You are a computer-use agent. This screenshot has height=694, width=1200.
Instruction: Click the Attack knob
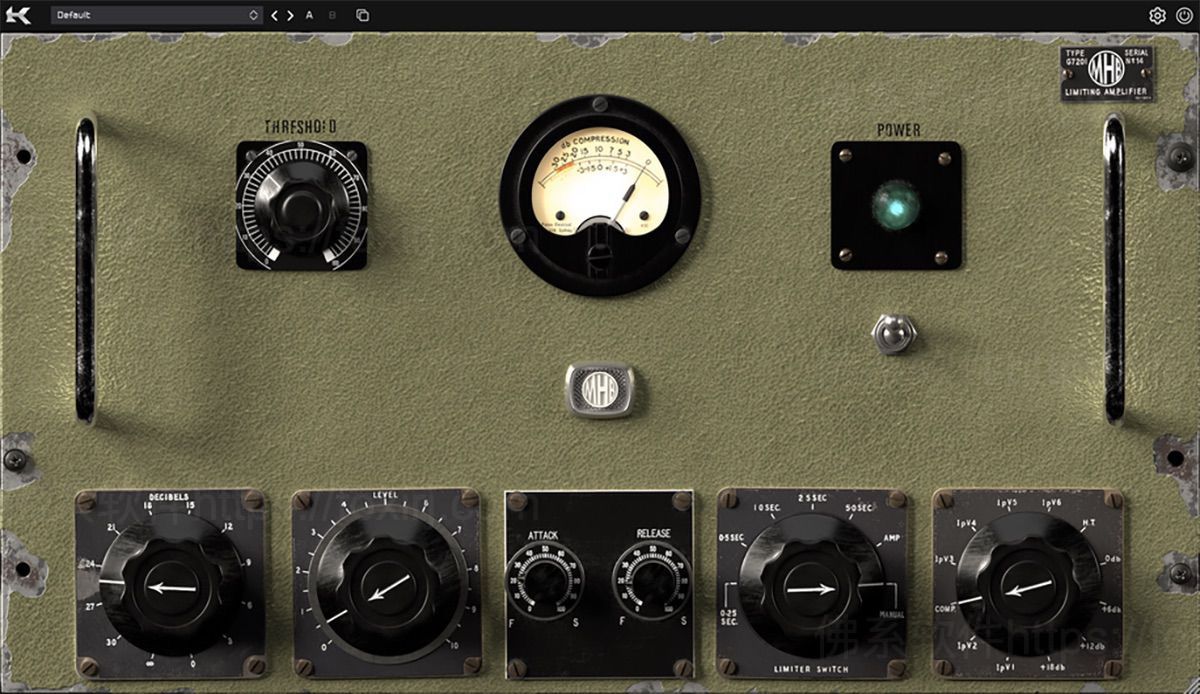(x=545, y=578)
